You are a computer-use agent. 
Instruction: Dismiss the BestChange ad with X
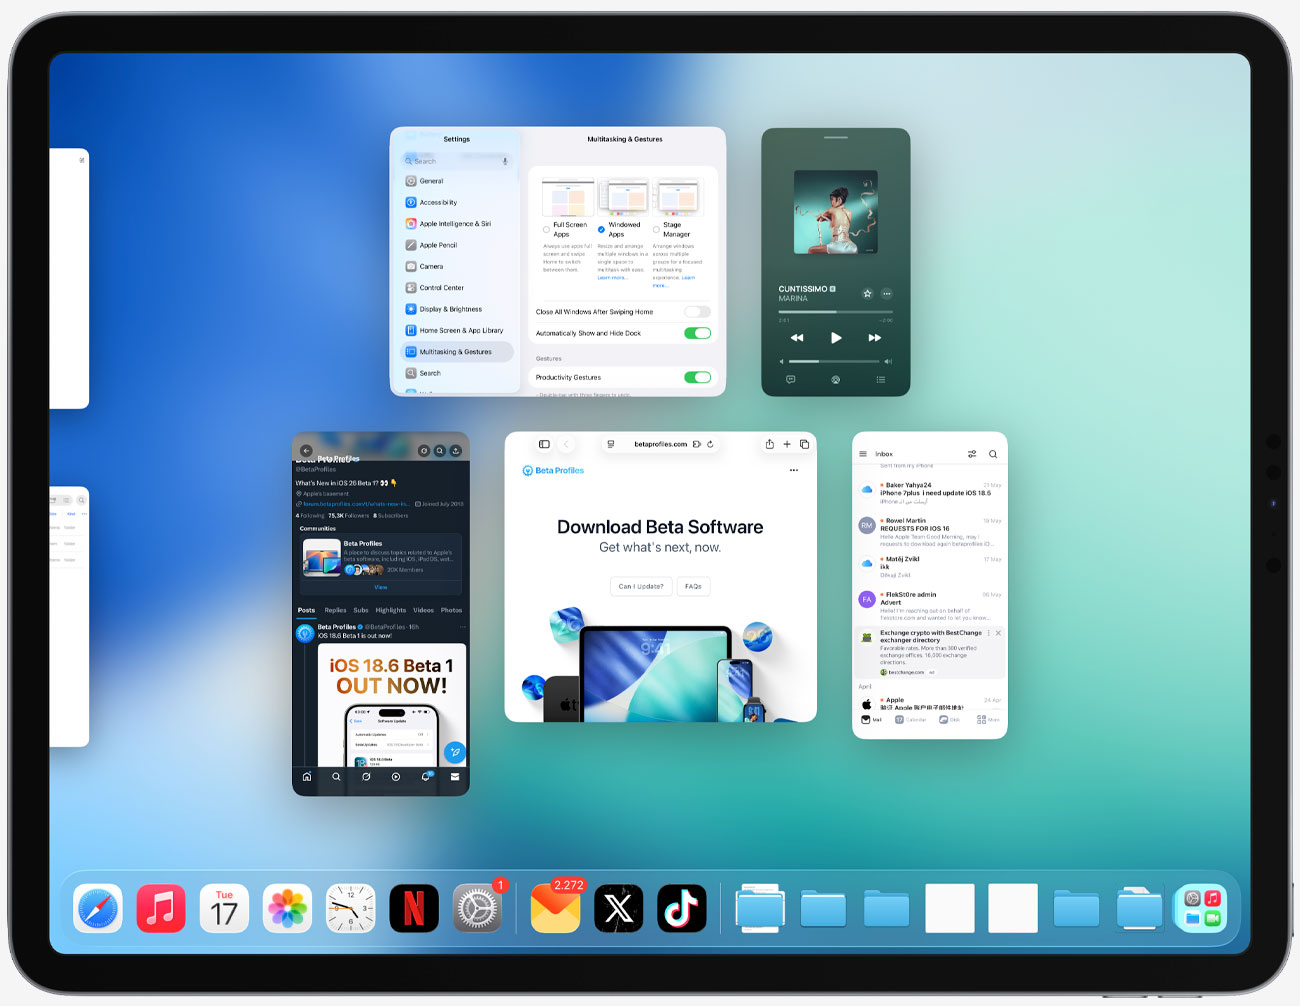(998, 633)
